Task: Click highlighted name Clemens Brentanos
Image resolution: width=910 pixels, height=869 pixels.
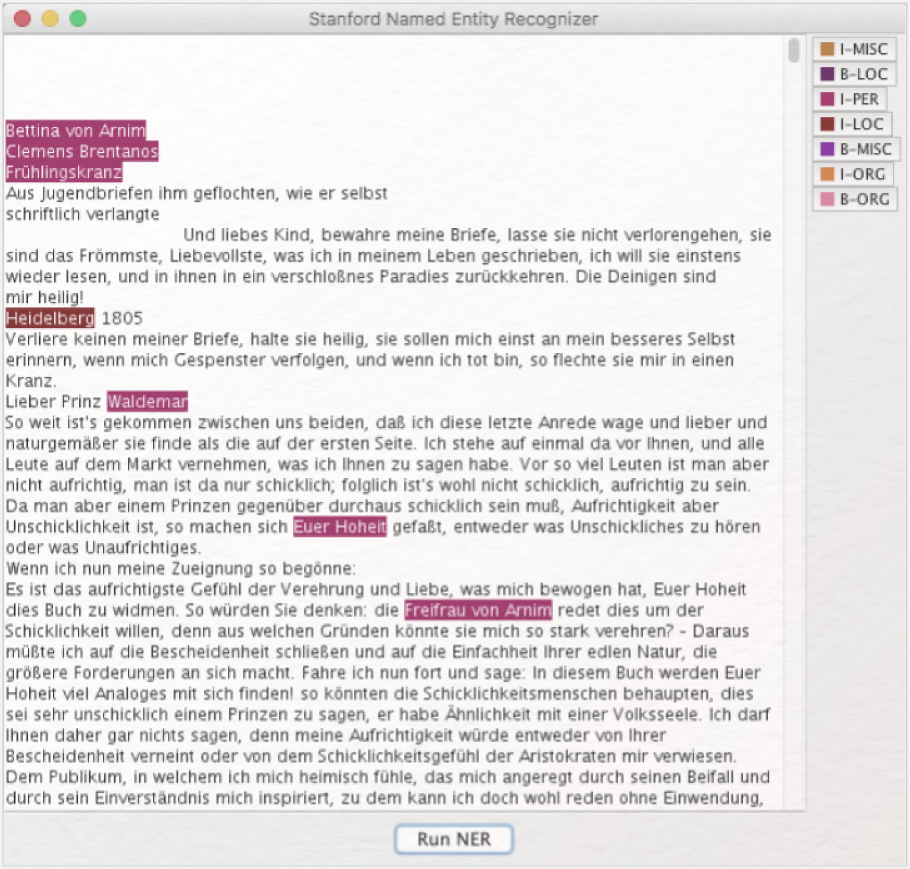Action: click(x=82, y=152)
